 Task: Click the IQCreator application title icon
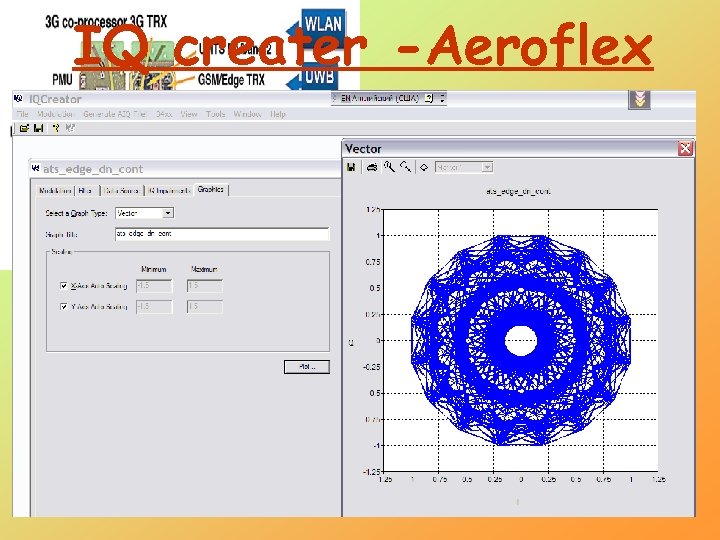coord(19,99)
